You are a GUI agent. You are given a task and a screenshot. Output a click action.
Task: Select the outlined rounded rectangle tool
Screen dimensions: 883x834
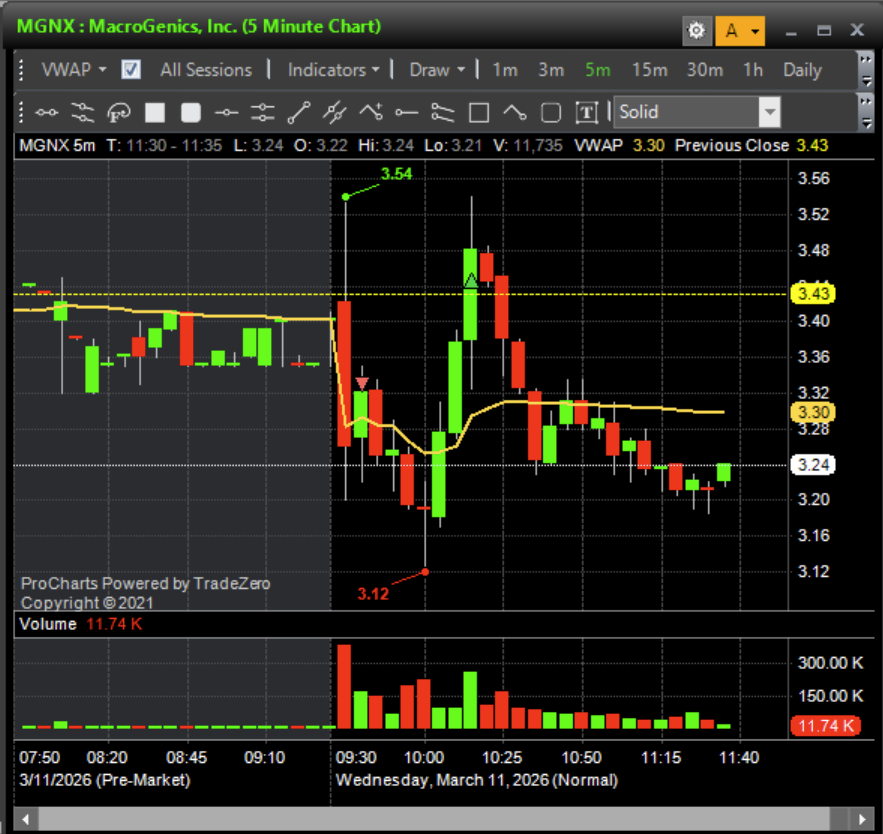[x=551, y=113]
